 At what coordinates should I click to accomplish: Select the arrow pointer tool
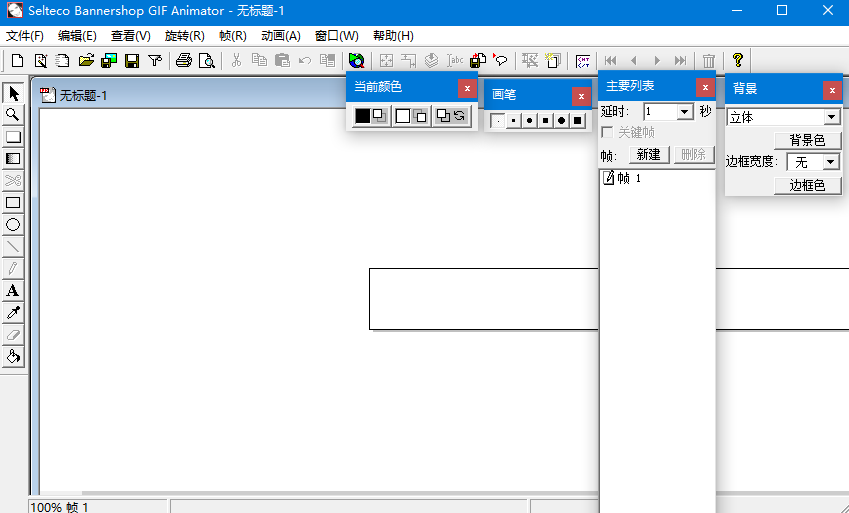click(x=13, y=93)
